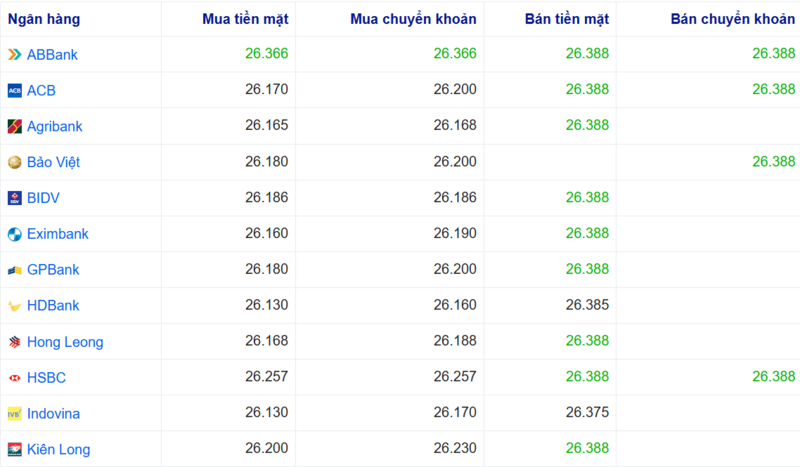
Task: Click the Eximbank logo icon
Action: [x=14, y=234]
